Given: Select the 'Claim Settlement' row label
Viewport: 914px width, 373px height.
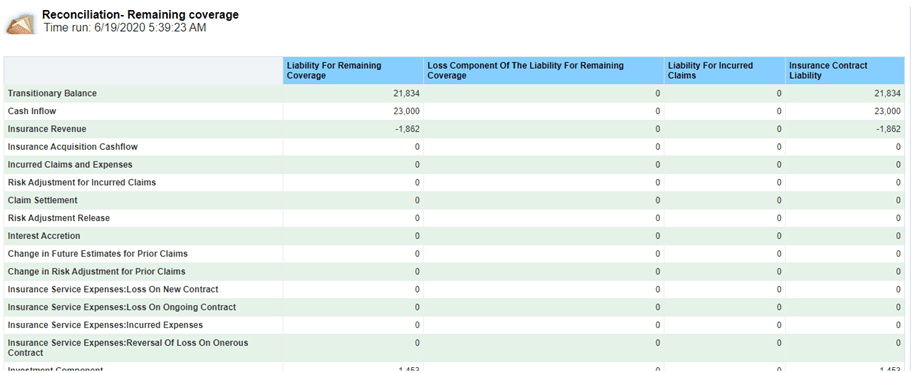Looking at the screenshot, I should 43,200.
